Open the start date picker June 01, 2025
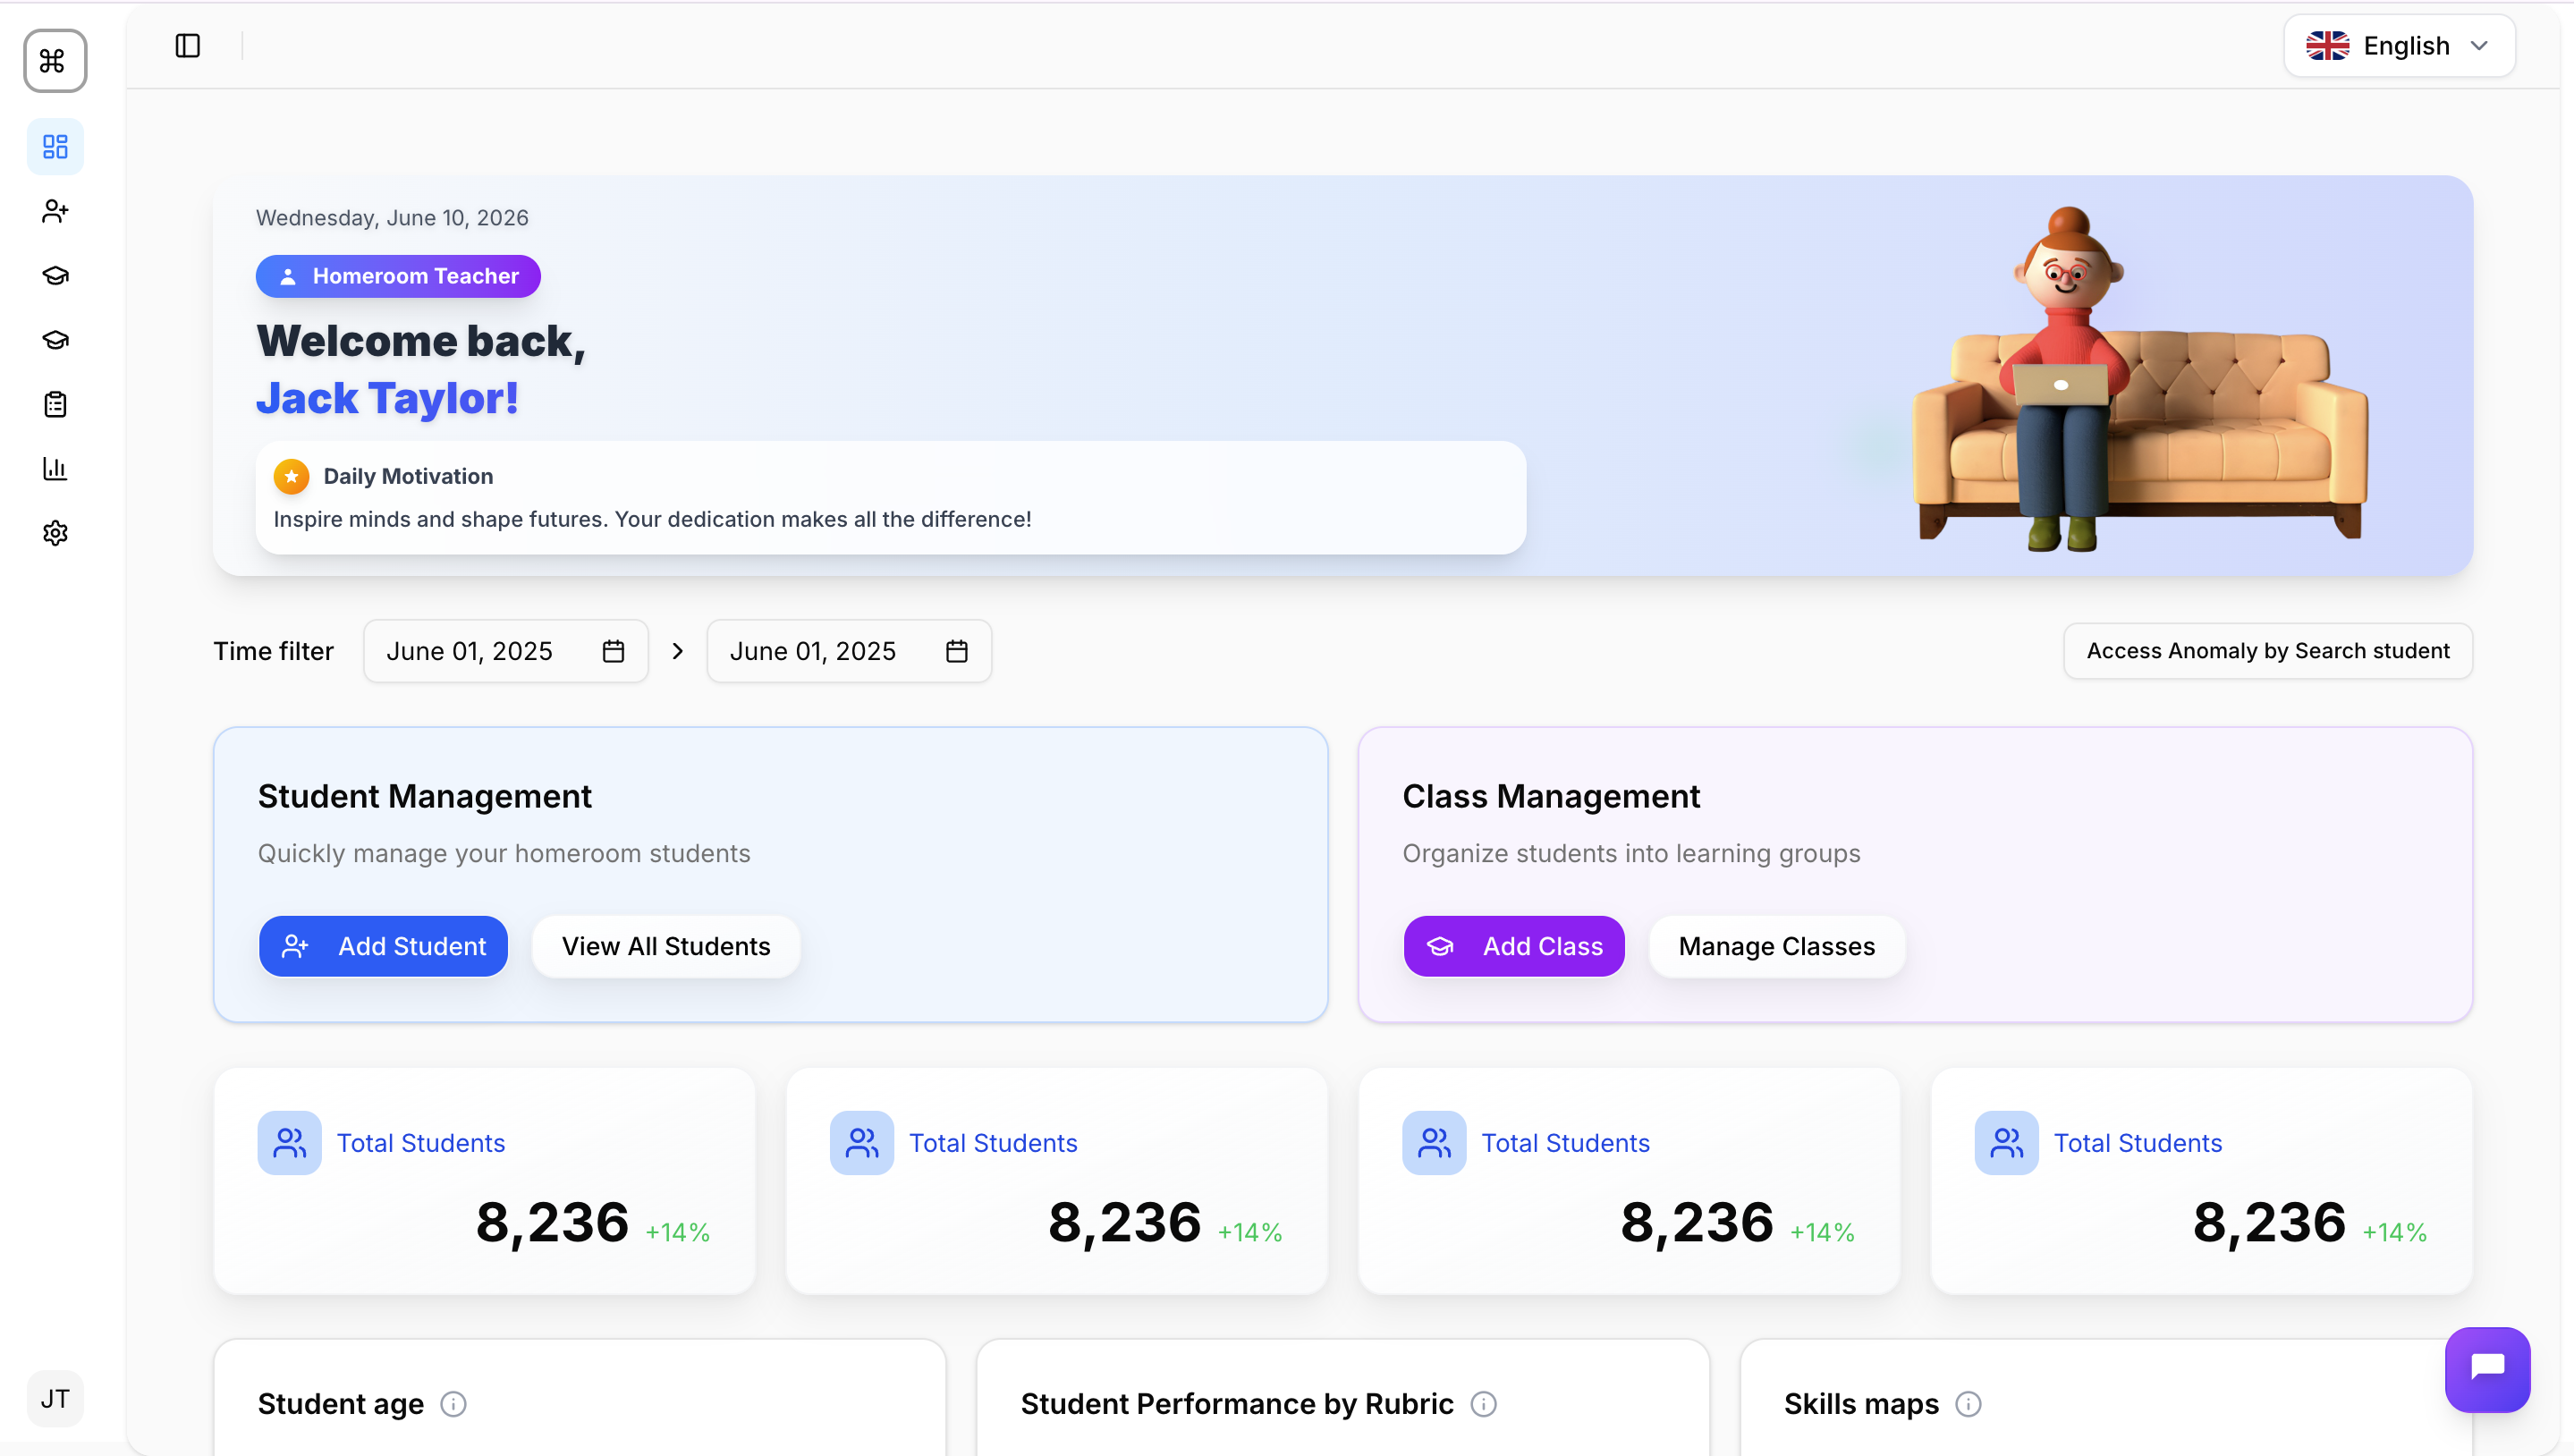Screen dimensions: 2574x1456 505,651
